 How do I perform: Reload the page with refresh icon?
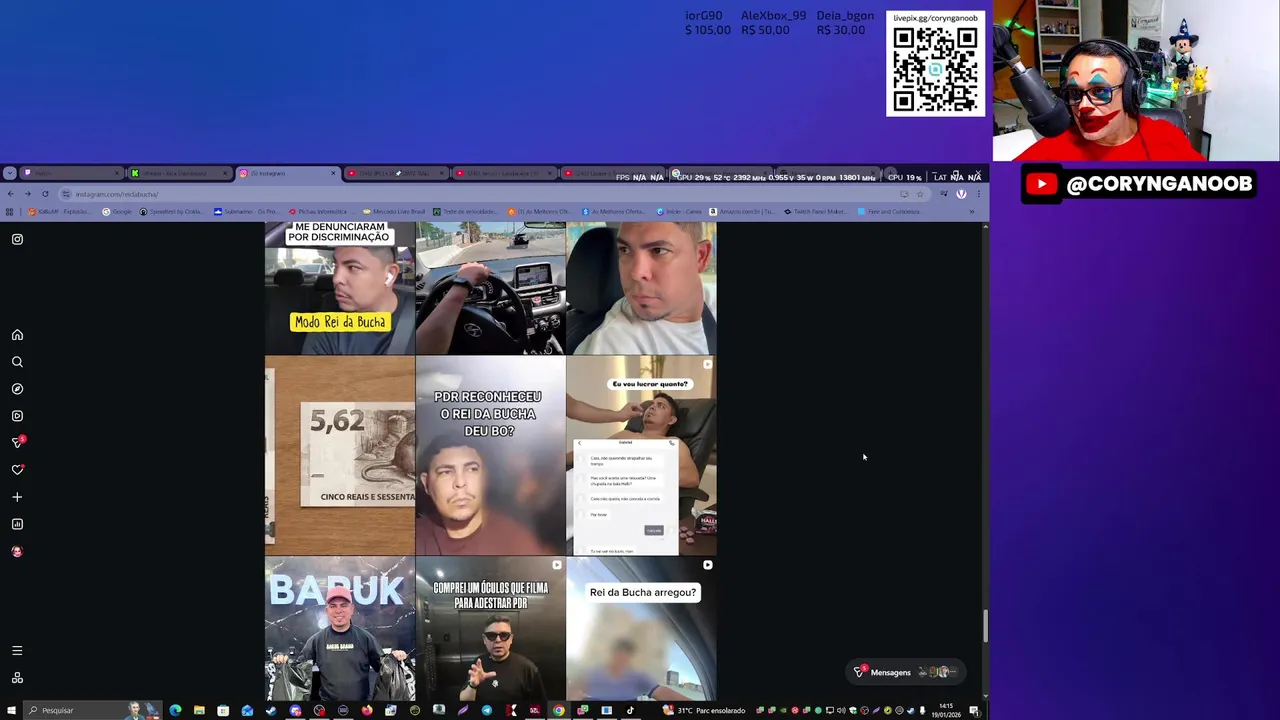click(44, 194)
